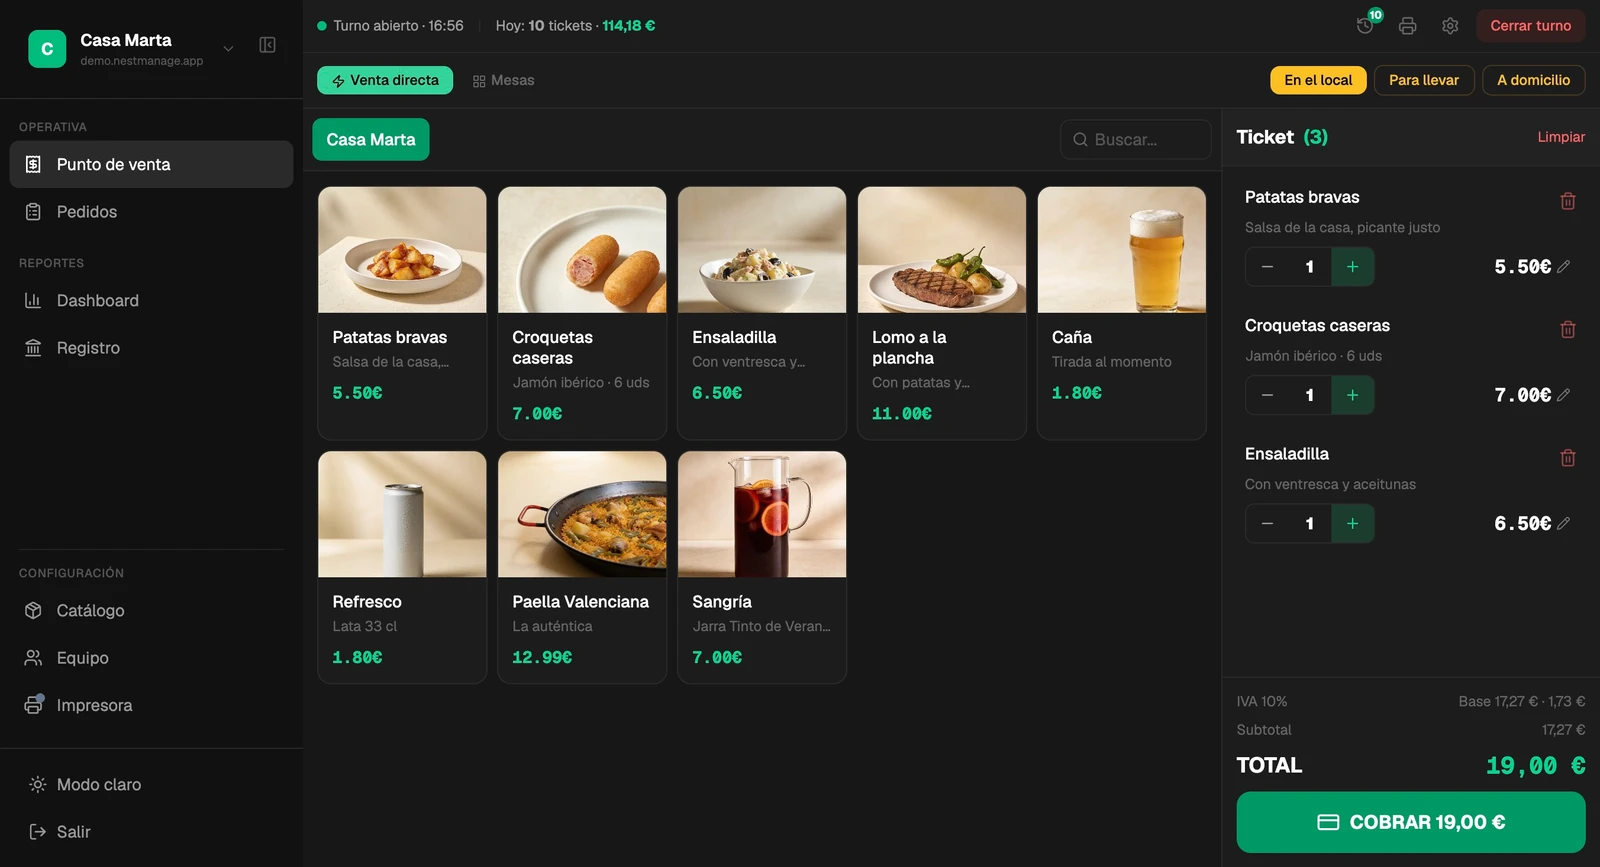Increase Ensaladilla quantity with plus

point(1352,523)
